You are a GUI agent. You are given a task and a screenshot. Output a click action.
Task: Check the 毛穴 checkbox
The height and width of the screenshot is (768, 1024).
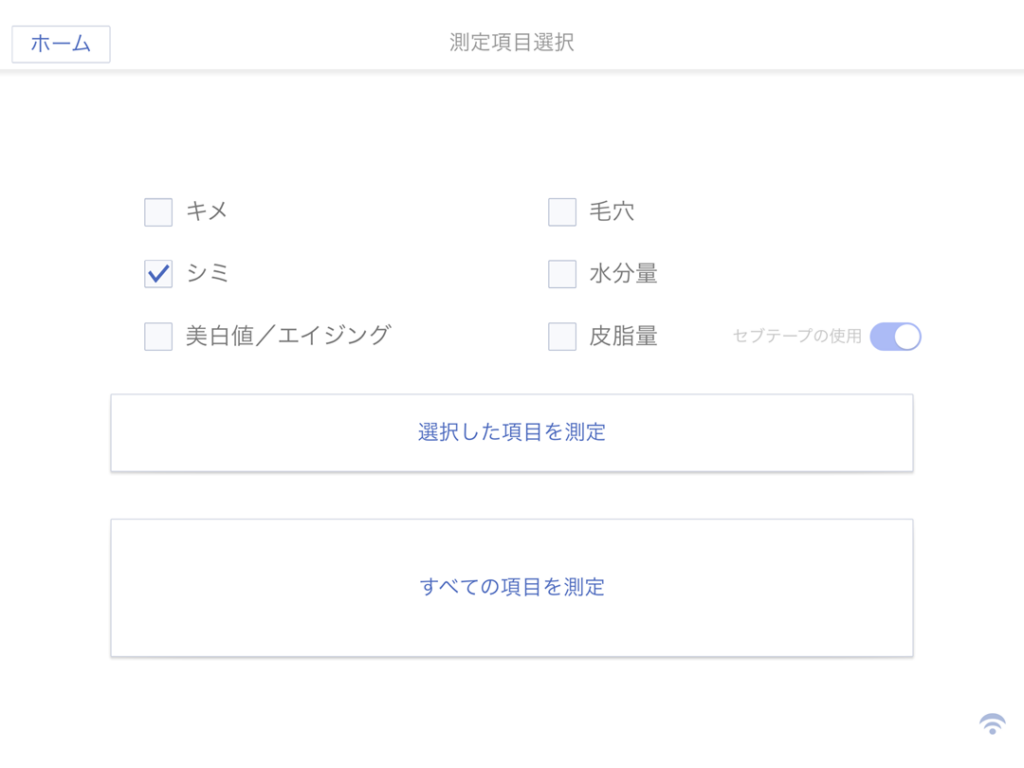(x=562, y=212)
